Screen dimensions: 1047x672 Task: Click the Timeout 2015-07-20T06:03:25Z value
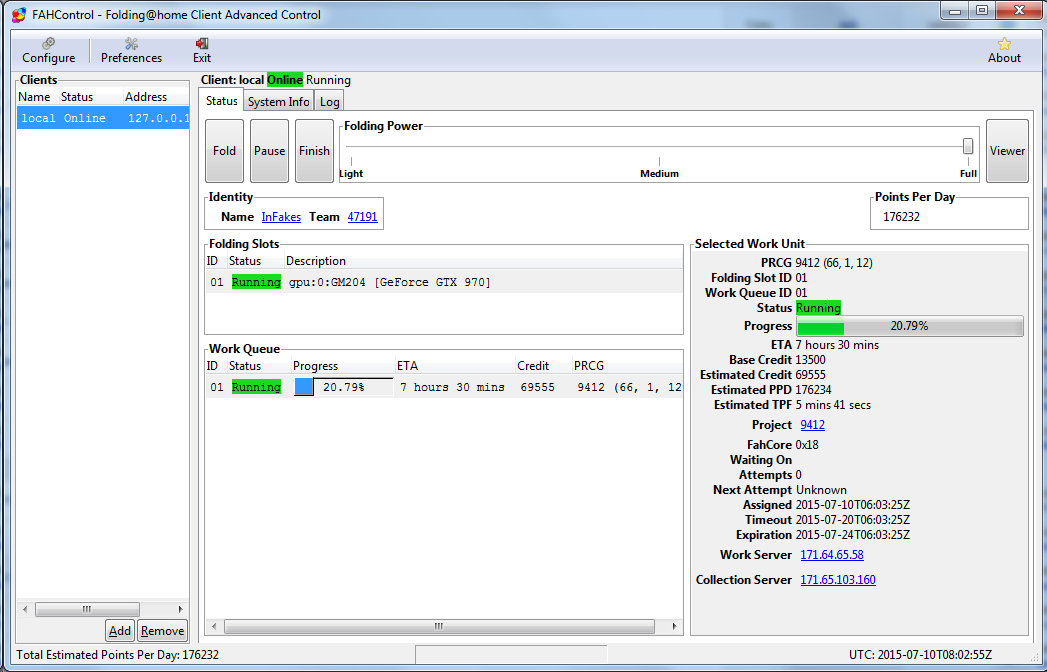coord(853,520)
